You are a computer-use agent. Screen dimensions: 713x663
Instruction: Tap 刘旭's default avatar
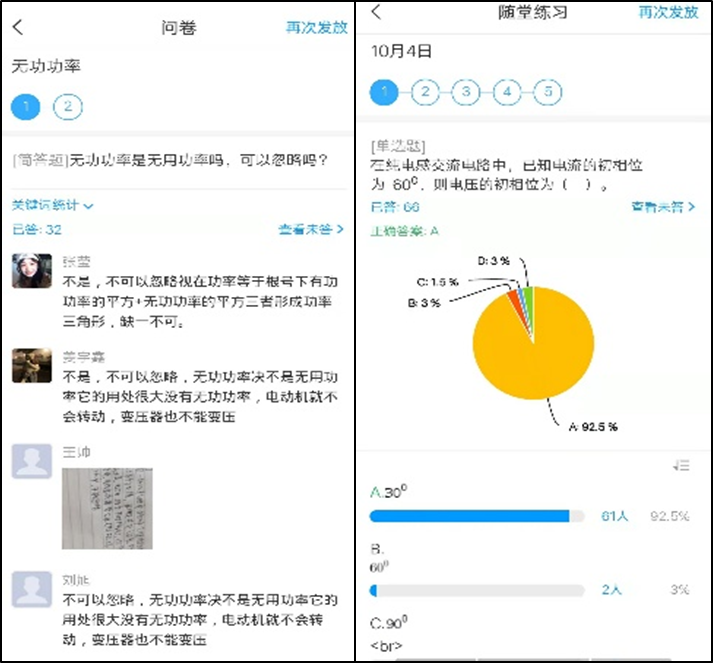pyautogui.click(x=32, y=589)
